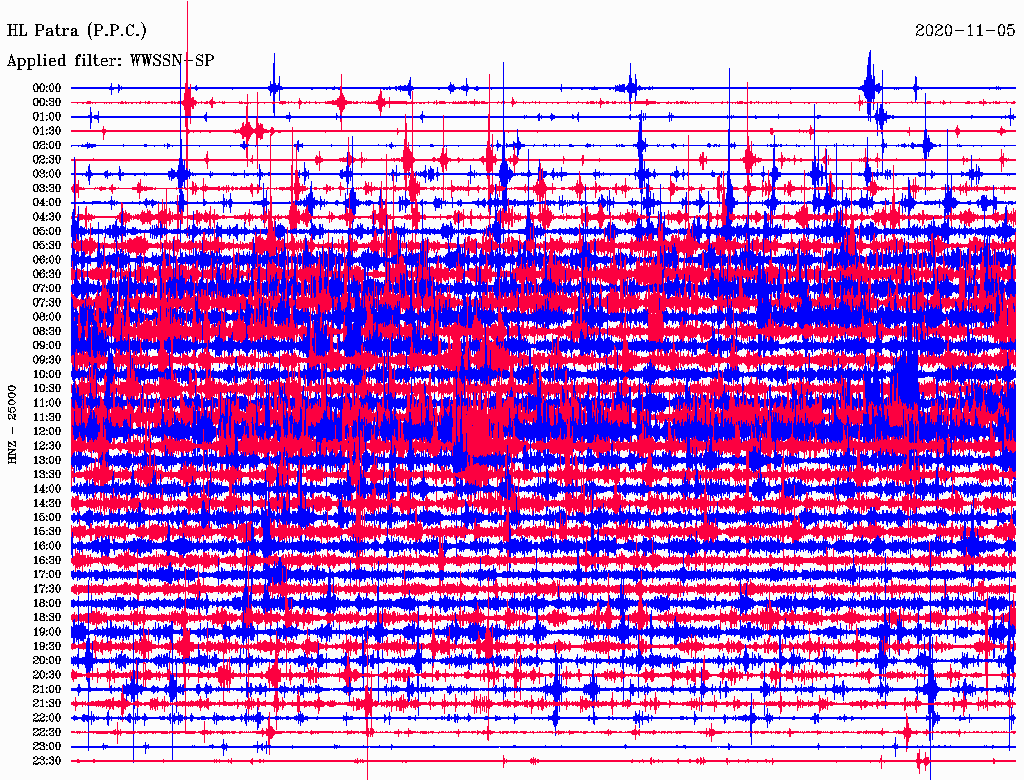Select the 07:00 time label

click(x=47, y=289)
